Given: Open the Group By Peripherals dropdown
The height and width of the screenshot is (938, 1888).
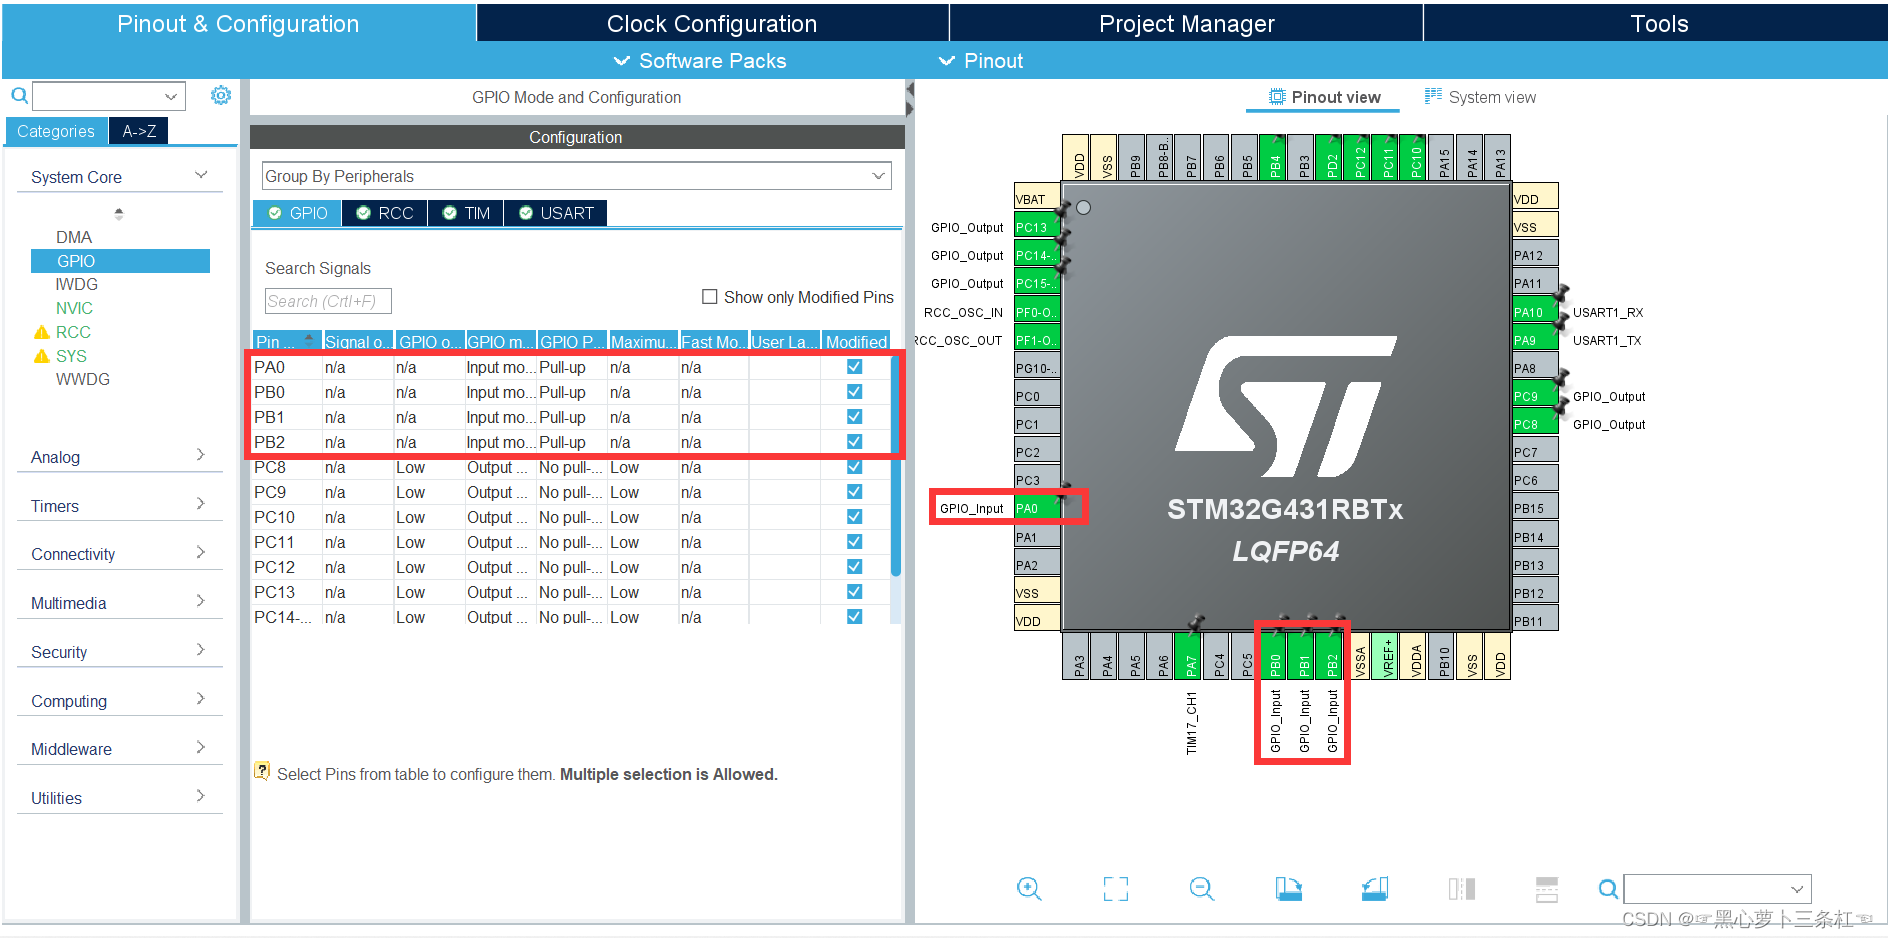Looking at the screenshot, I should [x=576, y=176].
